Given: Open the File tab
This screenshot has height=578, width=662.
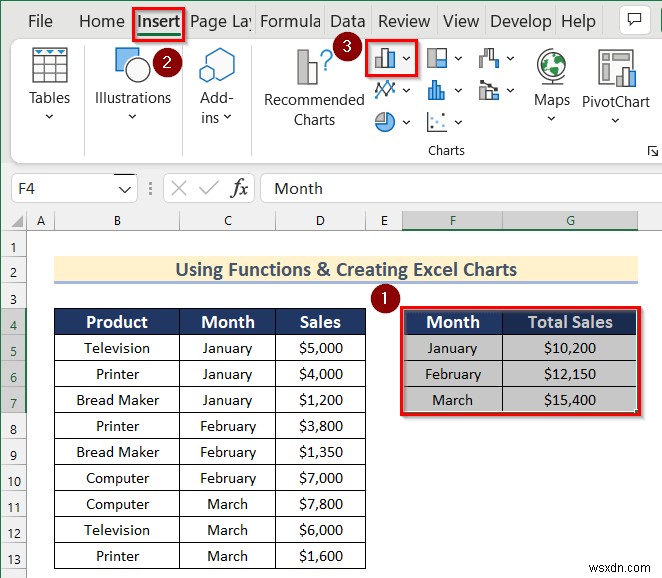Looking at the screenshot, I should [x=40, y=21].
